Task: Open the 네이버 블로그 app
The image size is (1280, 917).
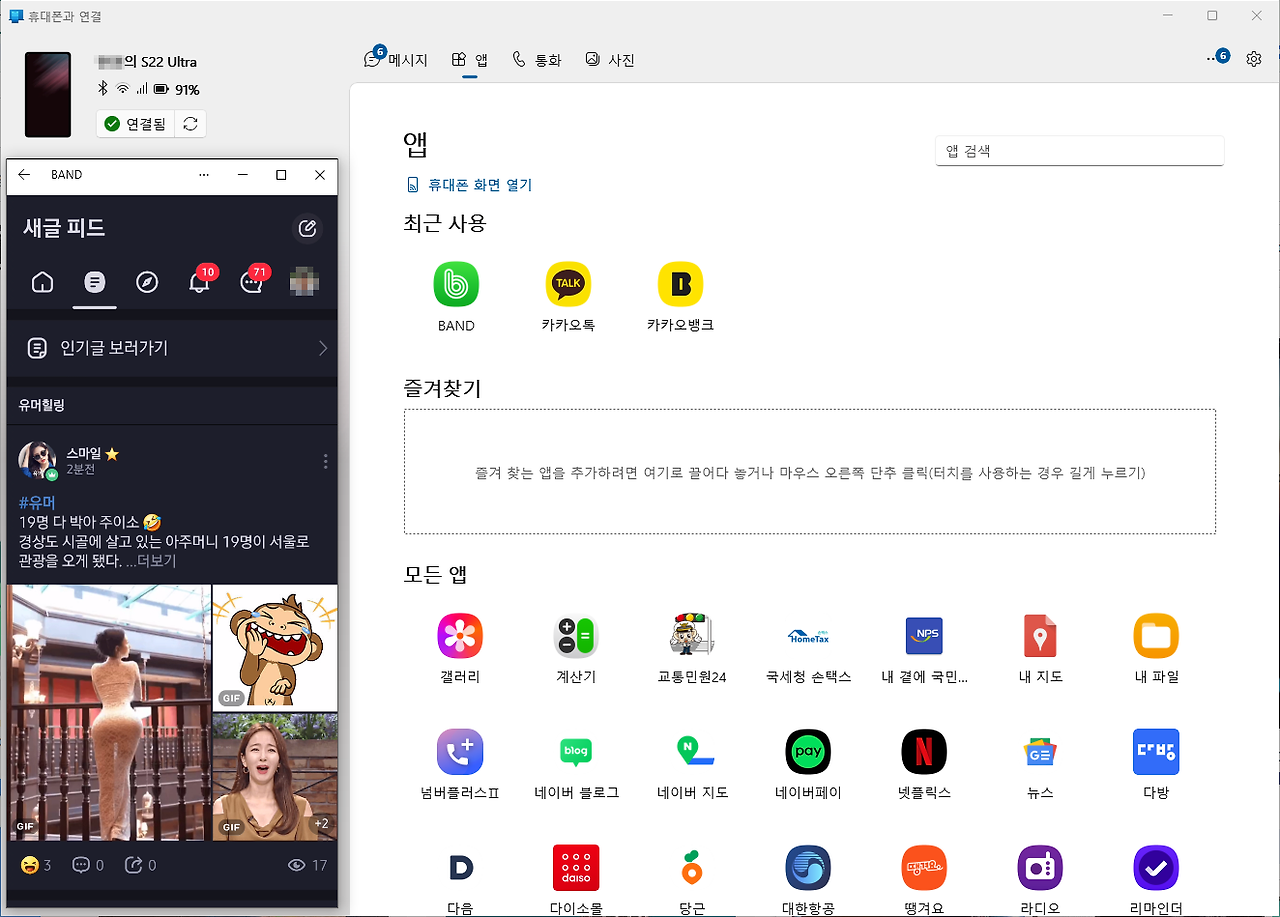Action: [576, 752]
